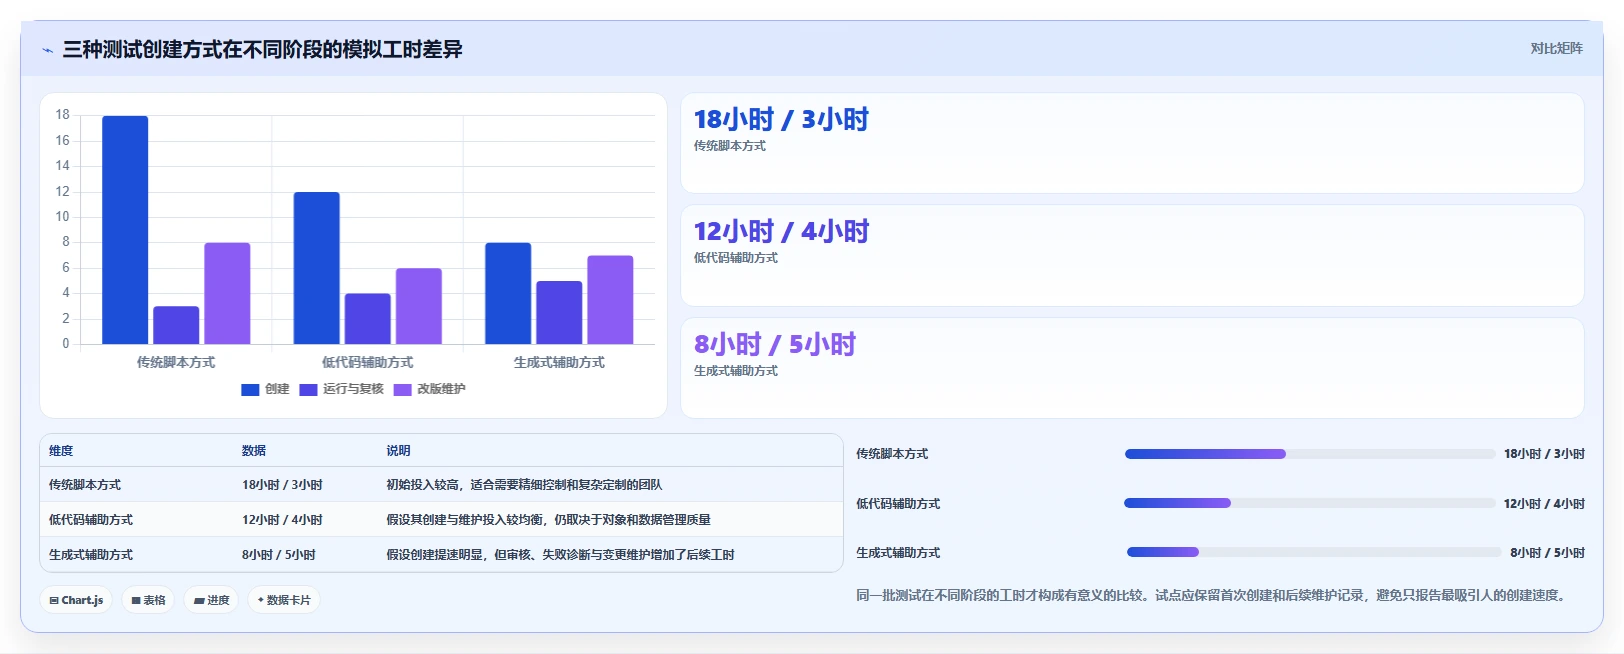1624x654 pixels.
Task: Click the Chart.js chip
Action: tap(76, 600)
